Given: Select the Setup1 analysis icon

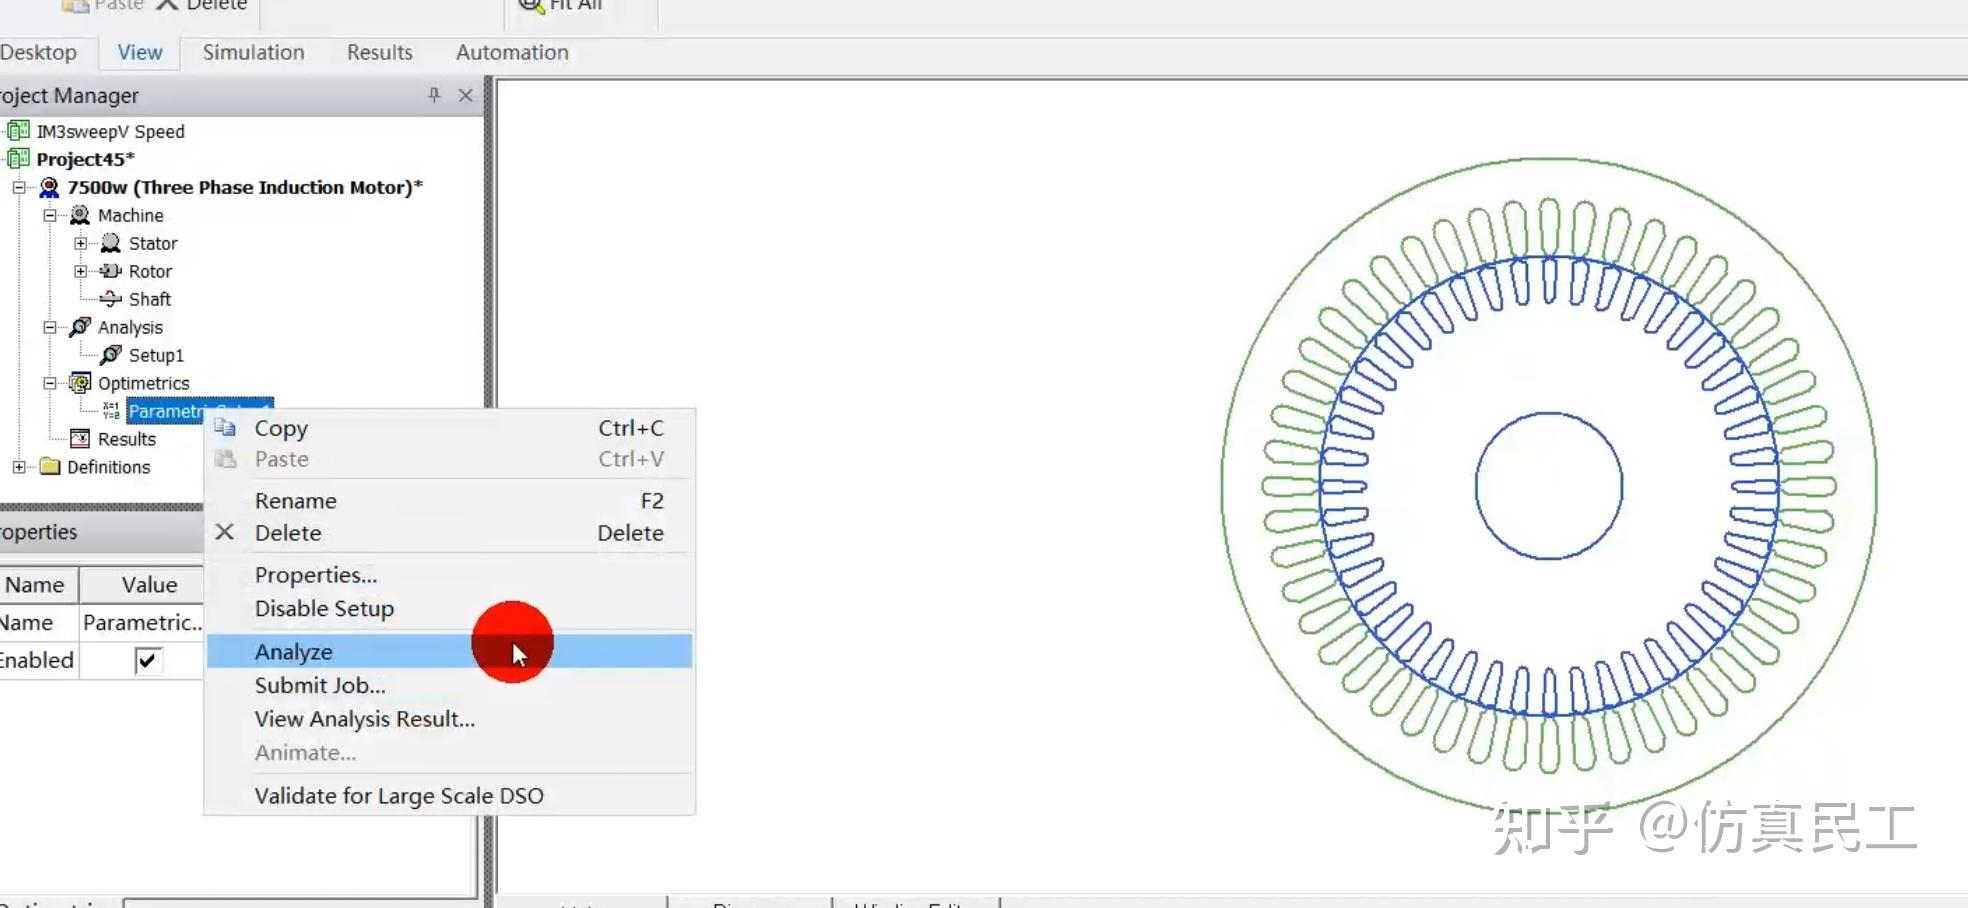Looking at the screenshot, I should pyautogui.click(x=114, y=355).
